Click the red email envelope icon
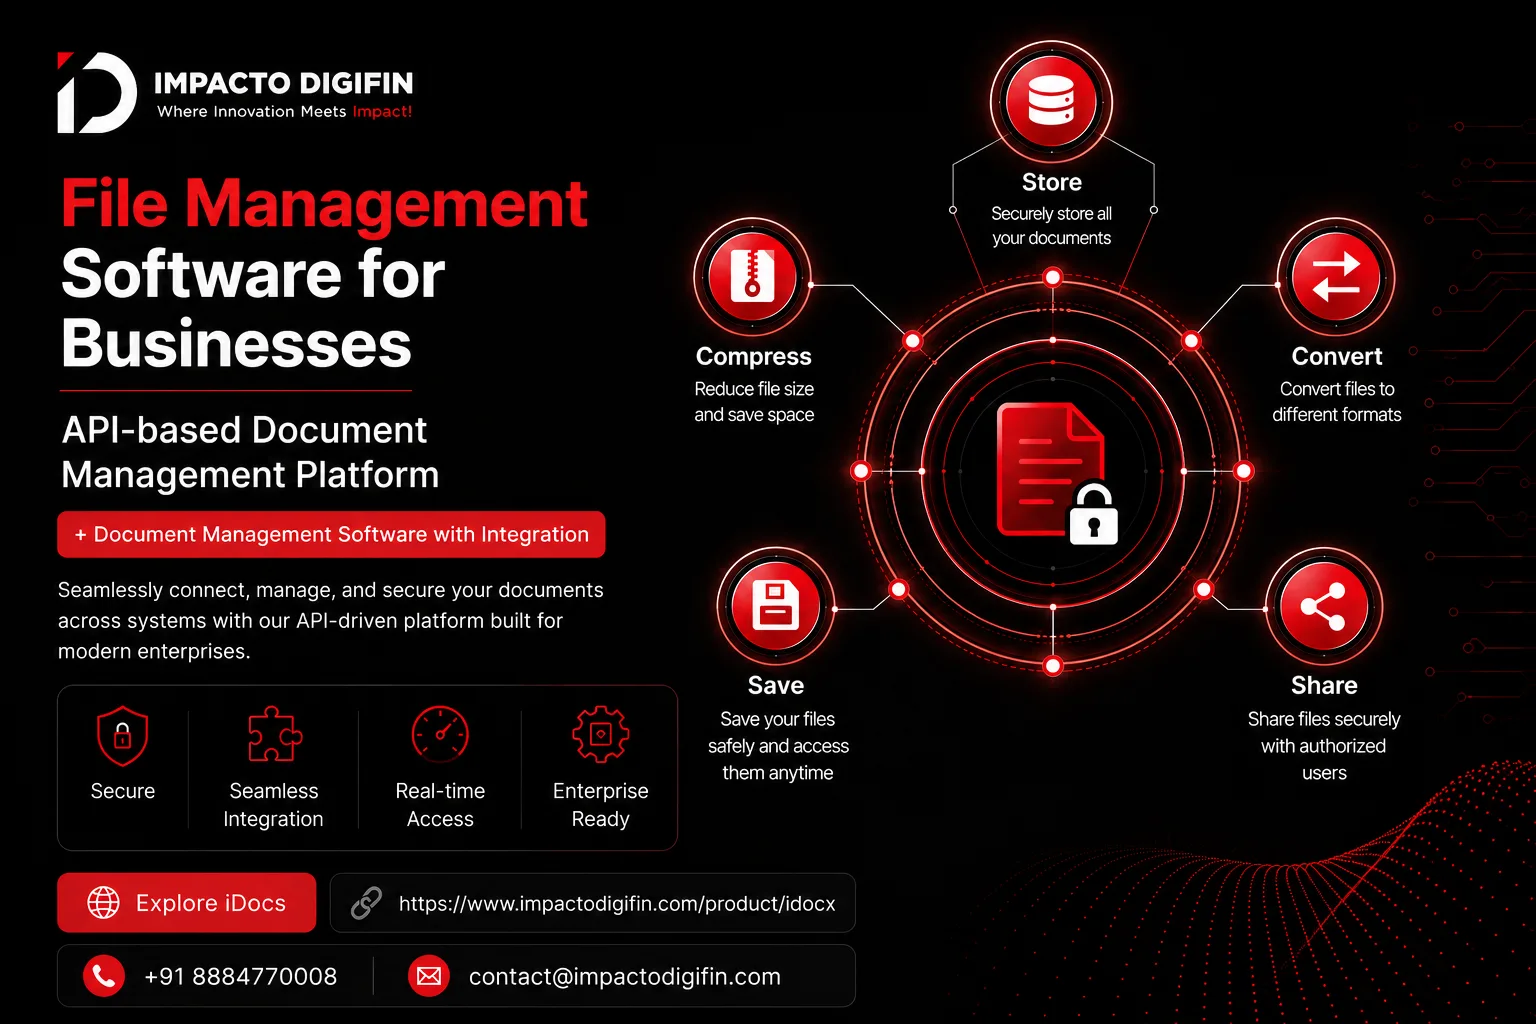This screenshot has height=1024, width=1536. pyautogui.click(x=429, y=976)
